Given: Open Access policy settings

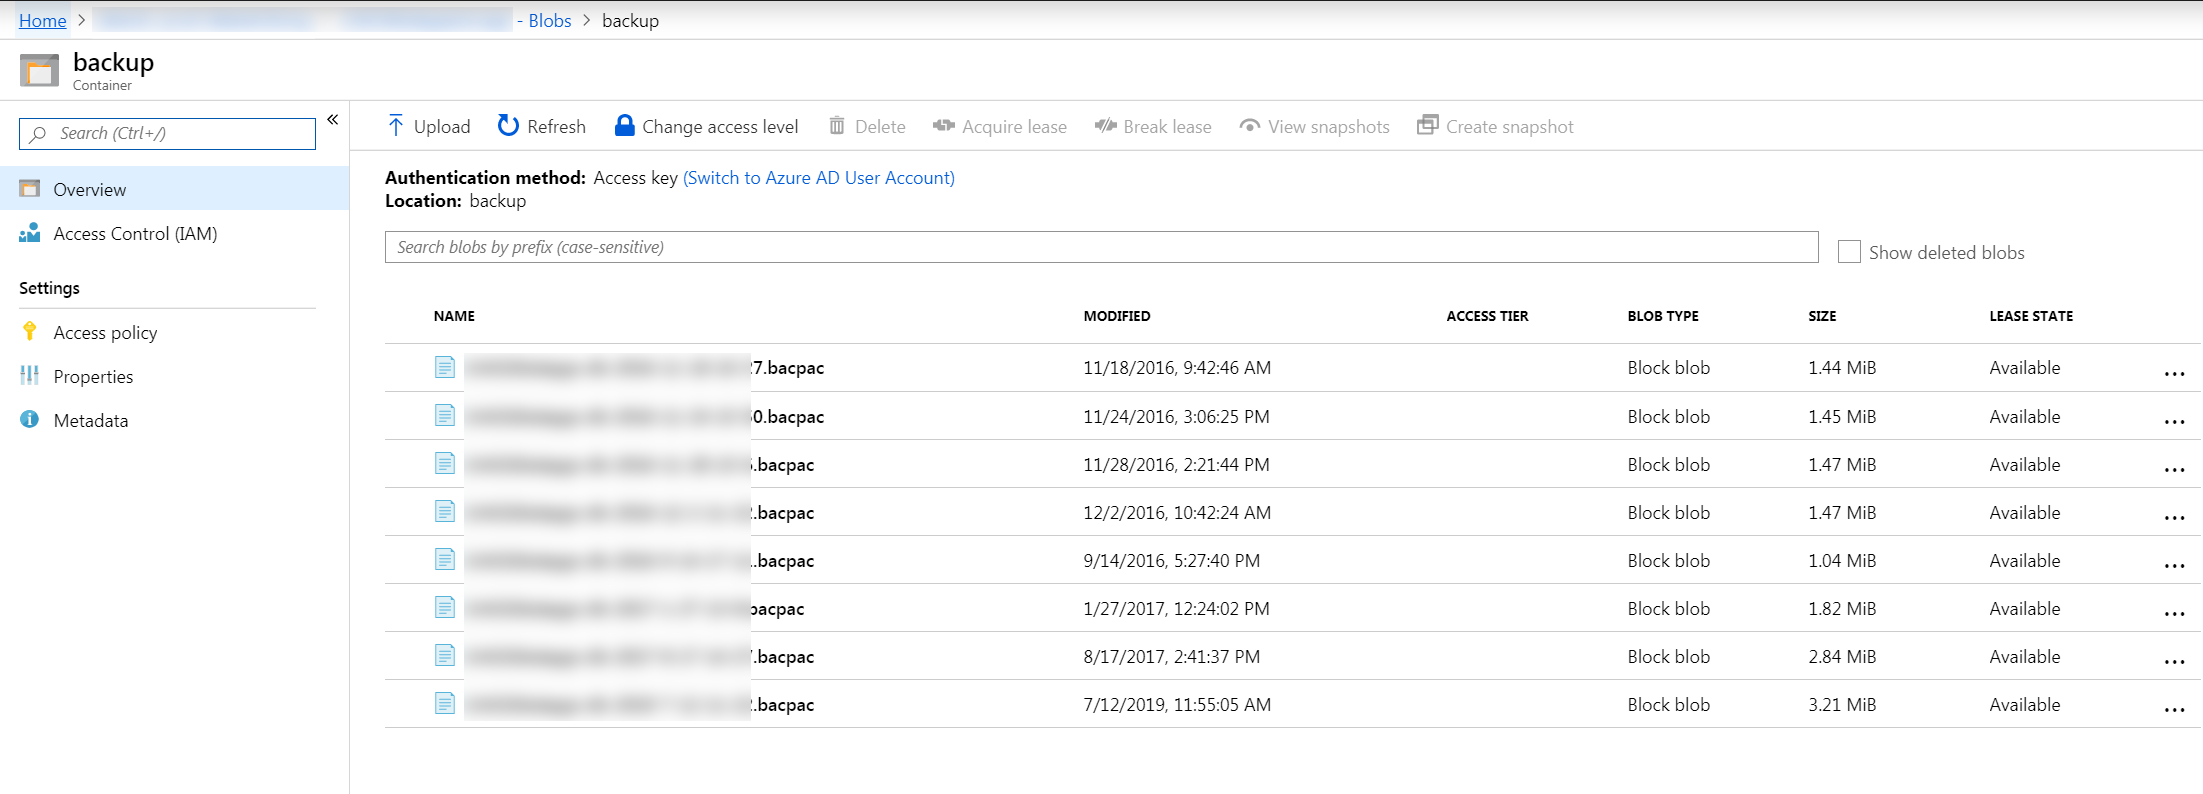Looking at the screenshot, I should tap(105, 333).
